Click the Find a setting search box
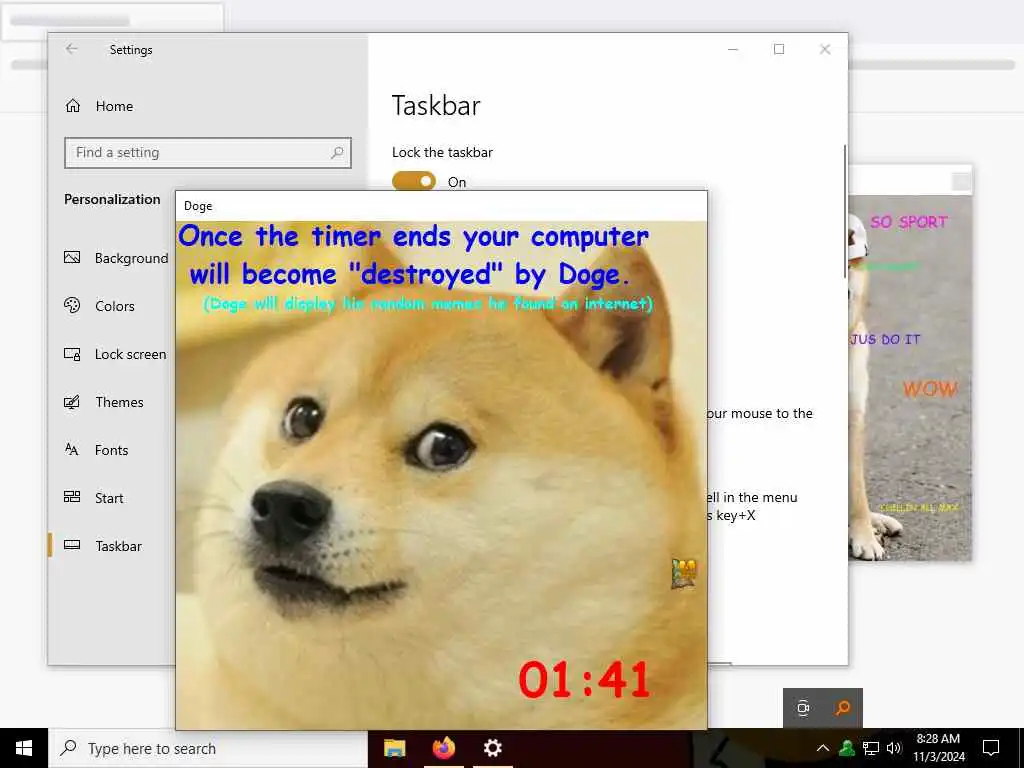Viewport: 1024px width, 768px height. point(208,153)
